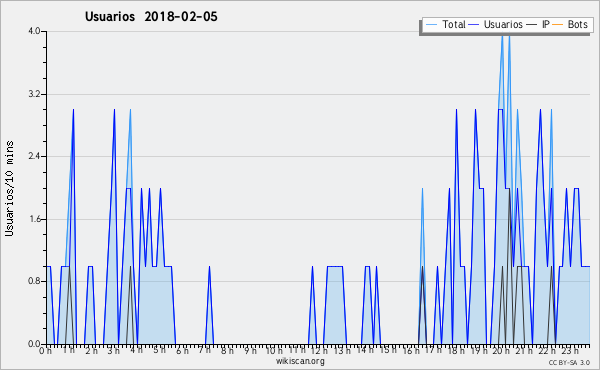Viewport: 600px width, 370px height.
Task: Click the 'Usuarios' legend label
Action: [503, 24]
